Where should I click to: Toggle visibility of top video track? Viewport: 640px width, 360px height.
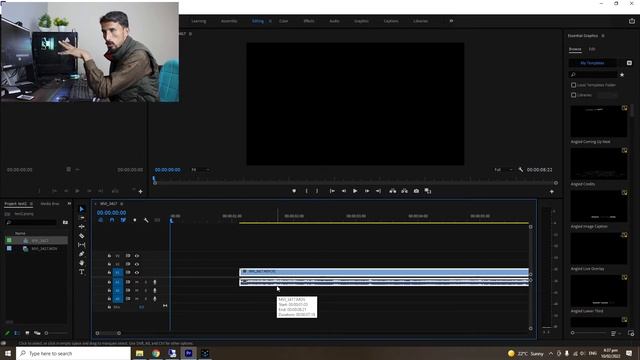coord(137,256)
